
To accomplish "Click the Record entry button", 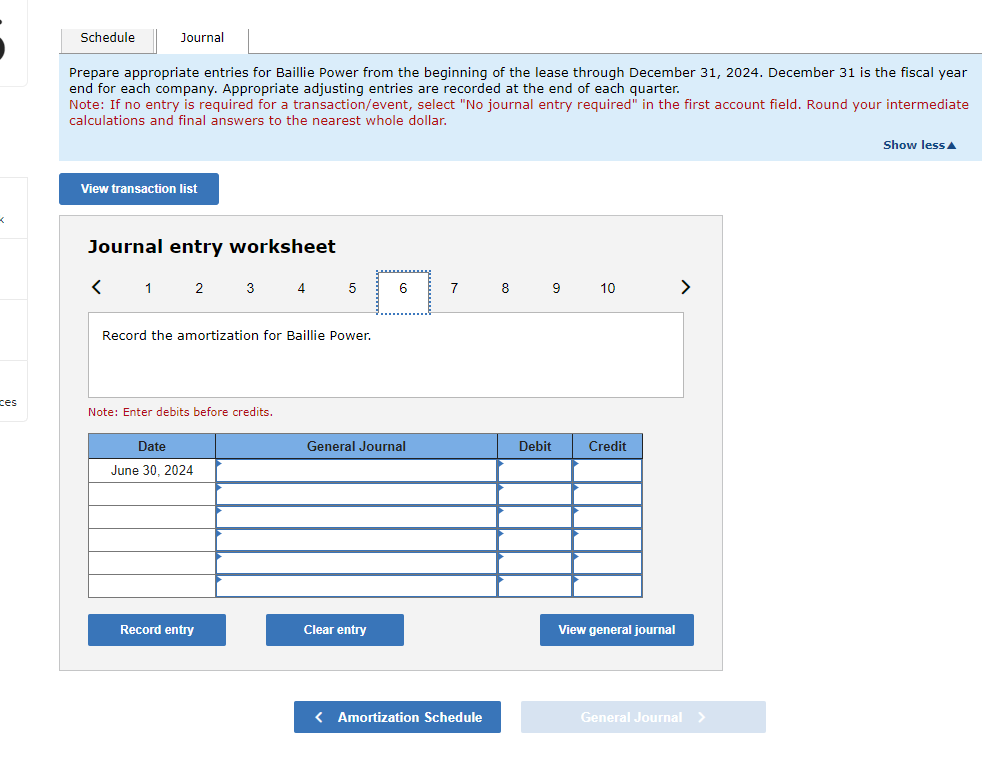I will pos(156,629).
